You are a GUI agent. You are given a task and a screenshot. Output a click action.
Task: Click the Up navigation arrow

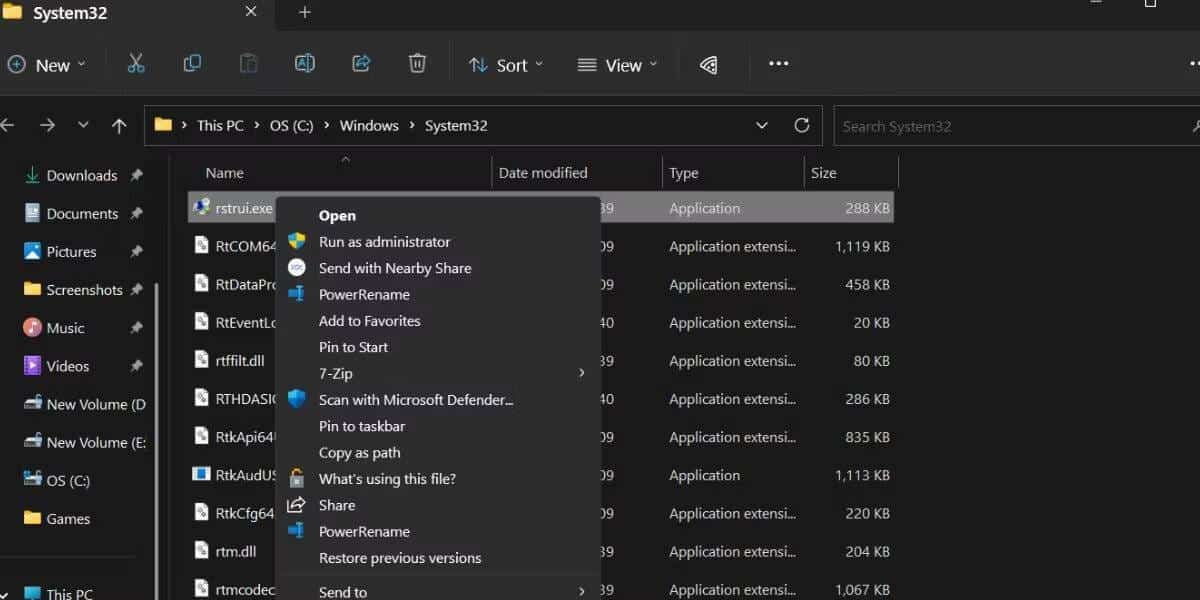pyautogui.click(x=118, y=125)
